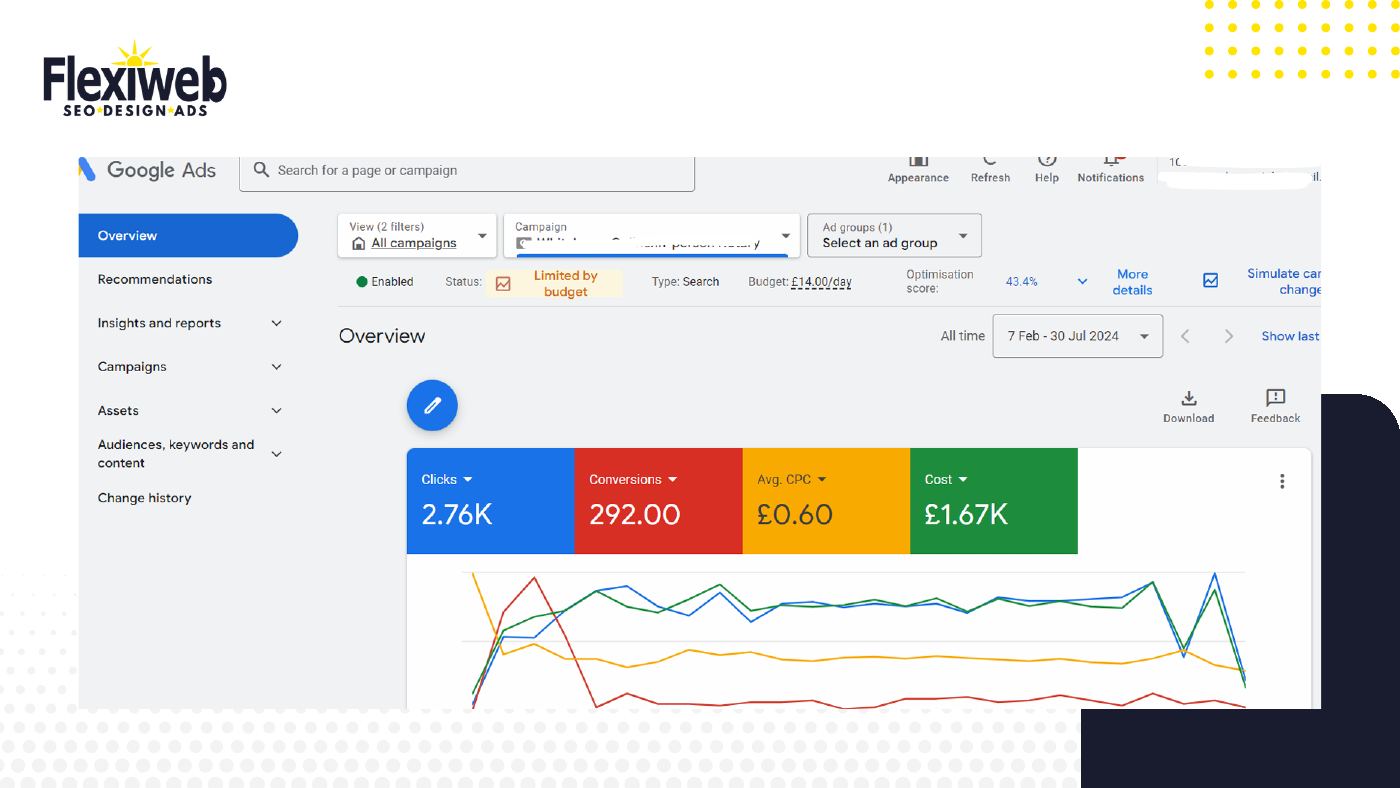Refresh the page with Refresh icon
Image resolution: width=1400 pixels, height=788 pixels.
click(990, 161)
